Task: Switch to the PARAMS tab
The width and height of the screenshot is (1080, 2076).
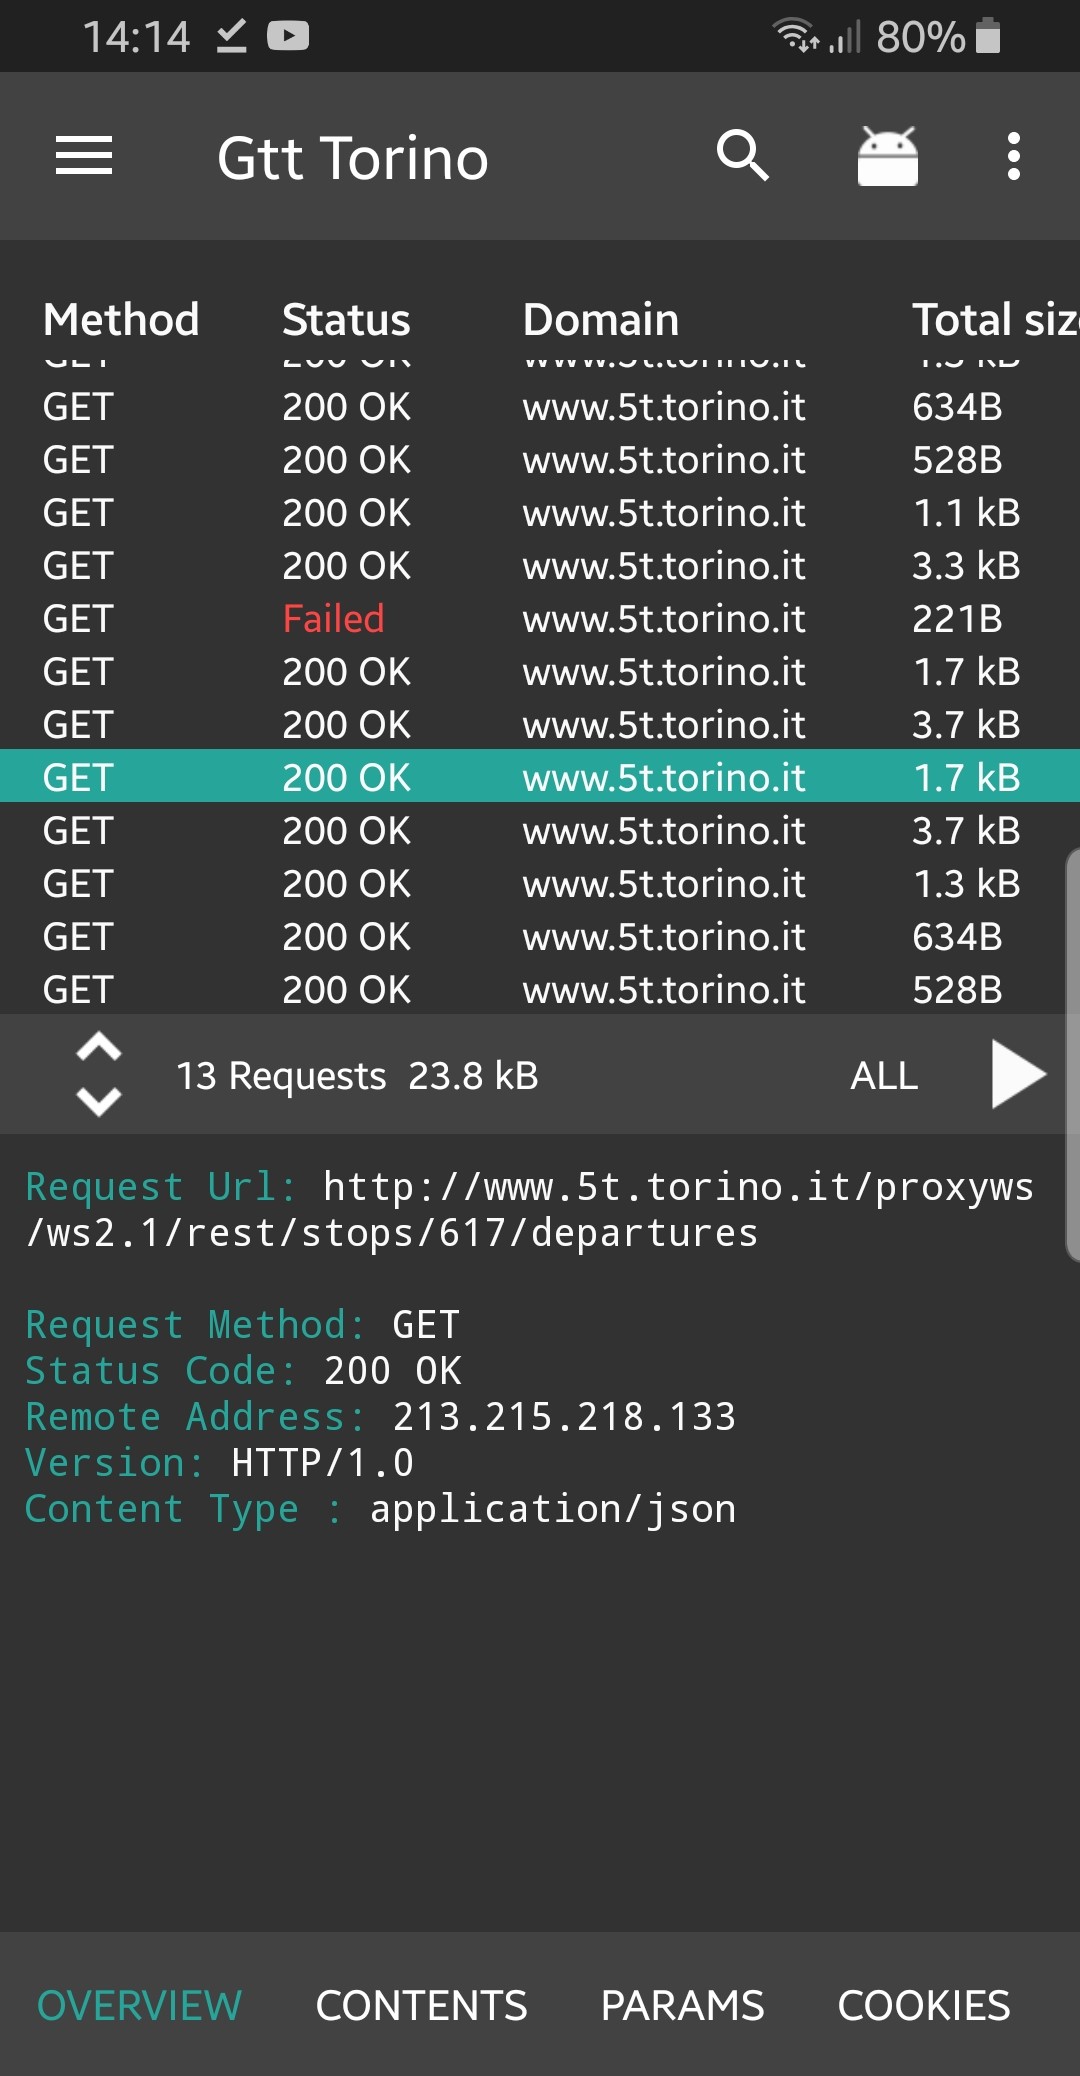Action: click(682, 2005)
